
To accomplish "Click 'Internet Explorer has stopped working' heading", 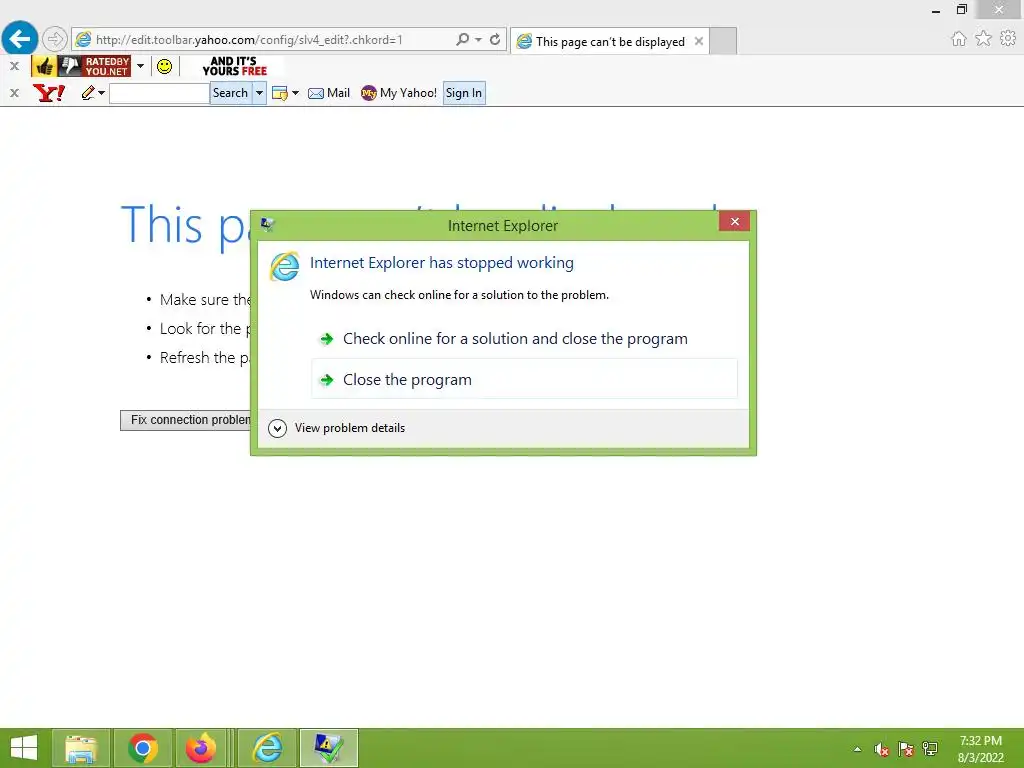I will (x=441, y=263).
